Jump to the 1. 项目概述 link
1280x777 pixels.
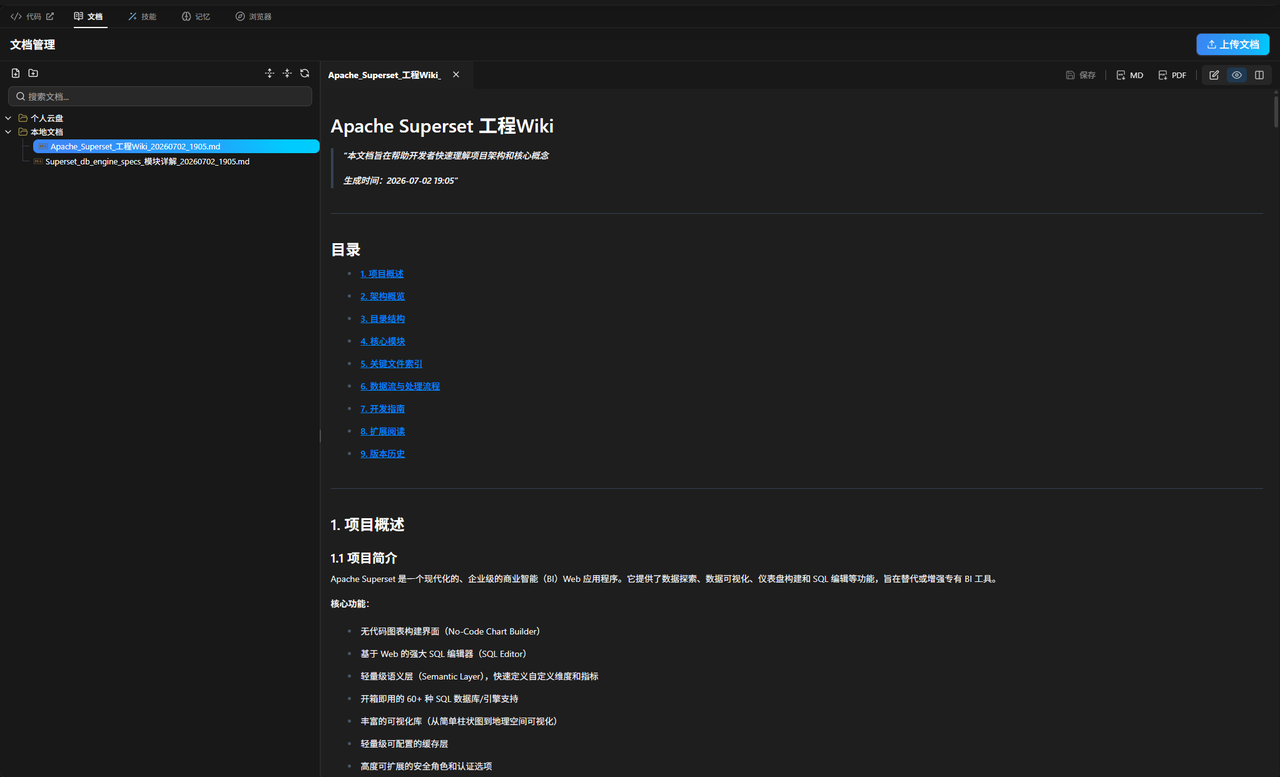tap(382, 274)
